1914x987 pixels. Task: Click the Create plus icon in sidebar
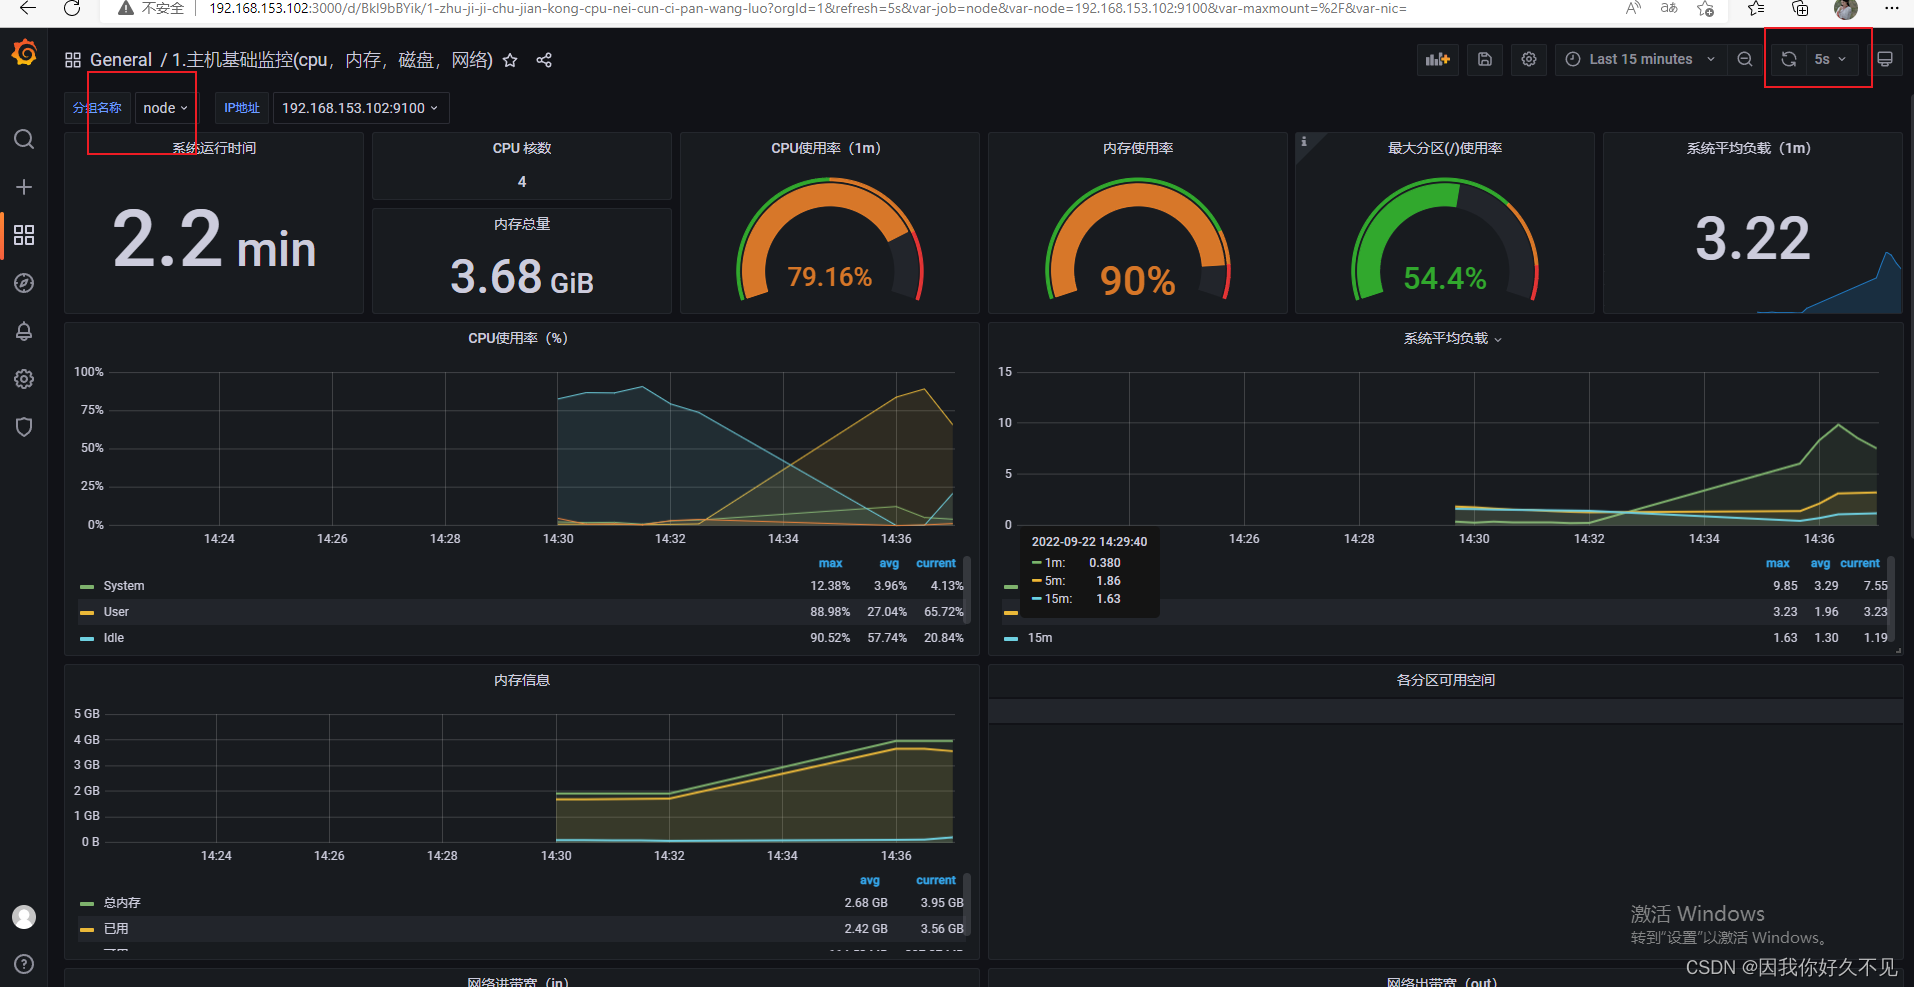pos(24,187)
